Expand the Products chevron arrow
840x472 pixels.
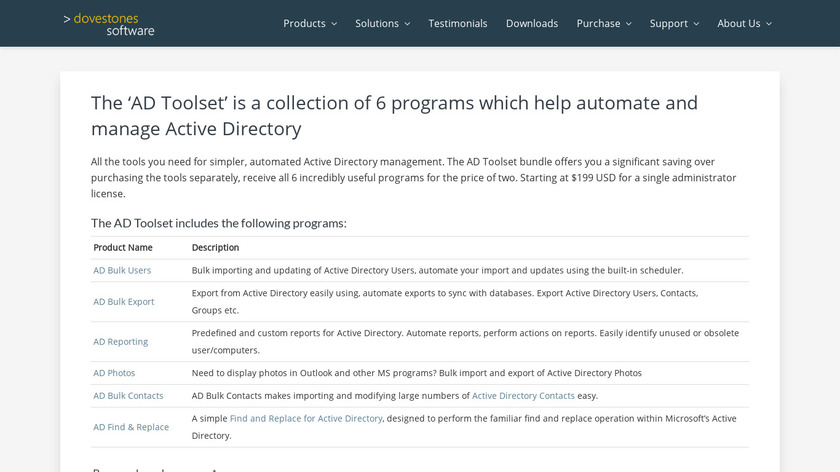pyautogui.click(x=334, y=24)
